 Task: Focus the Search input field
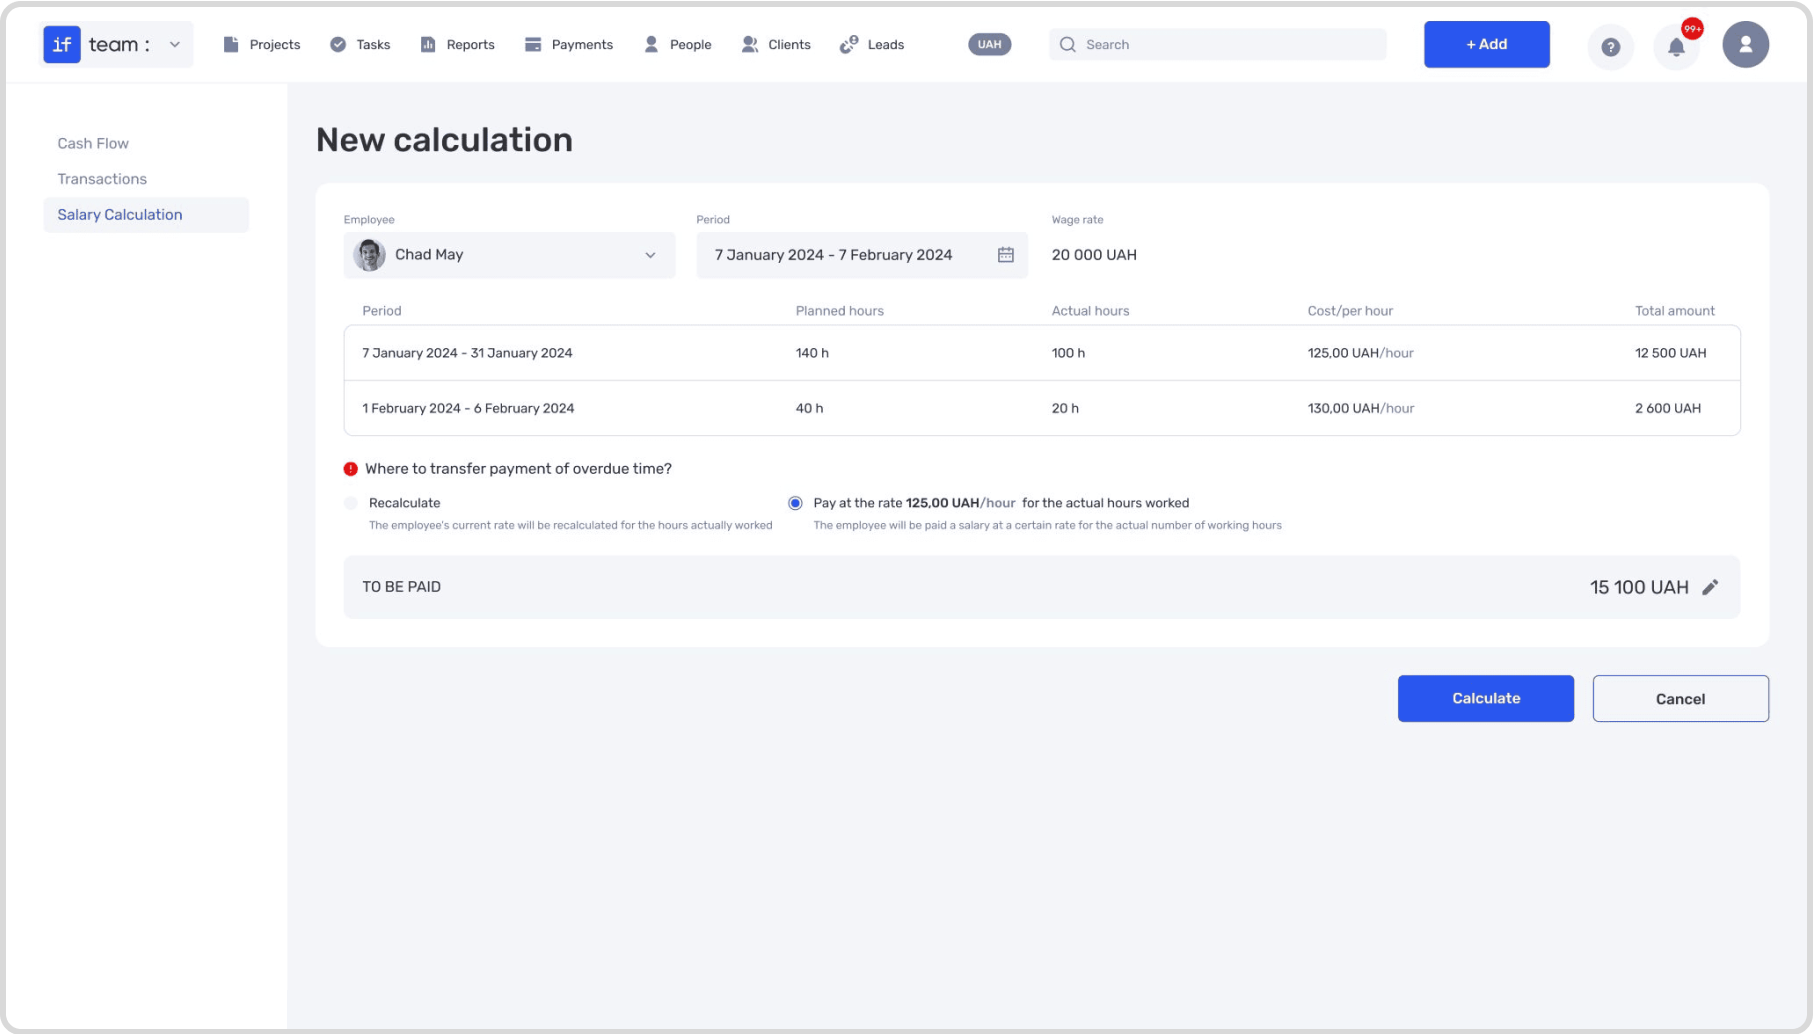pos(1217,44)
